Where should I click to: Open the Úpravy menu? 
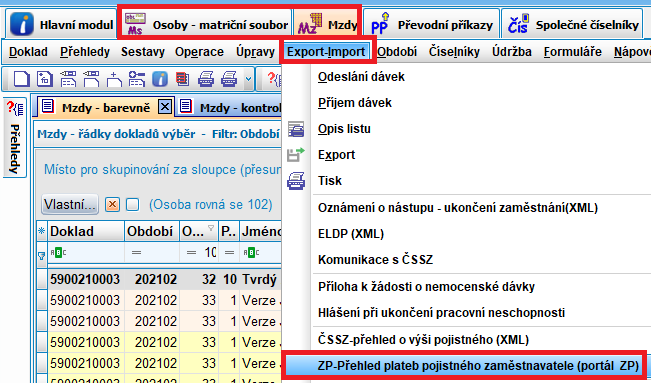click(255, 52)
